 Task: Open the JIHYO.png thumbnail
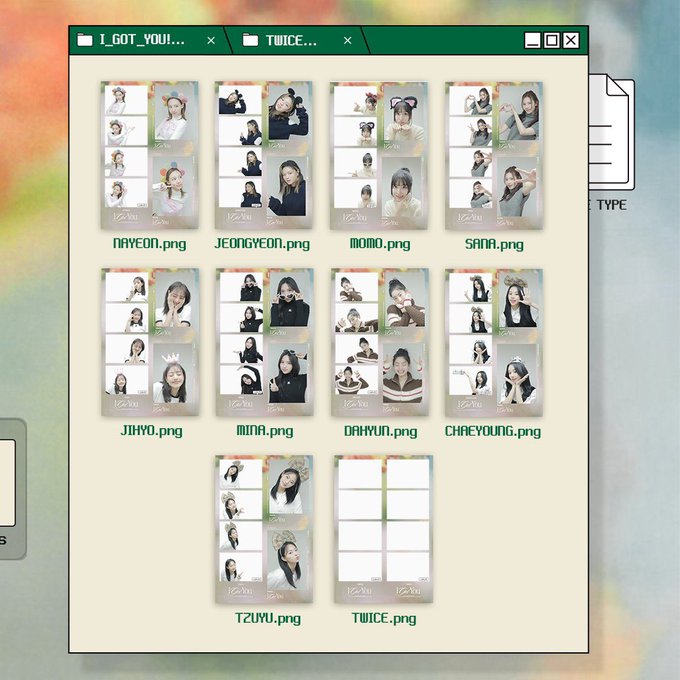150,342
